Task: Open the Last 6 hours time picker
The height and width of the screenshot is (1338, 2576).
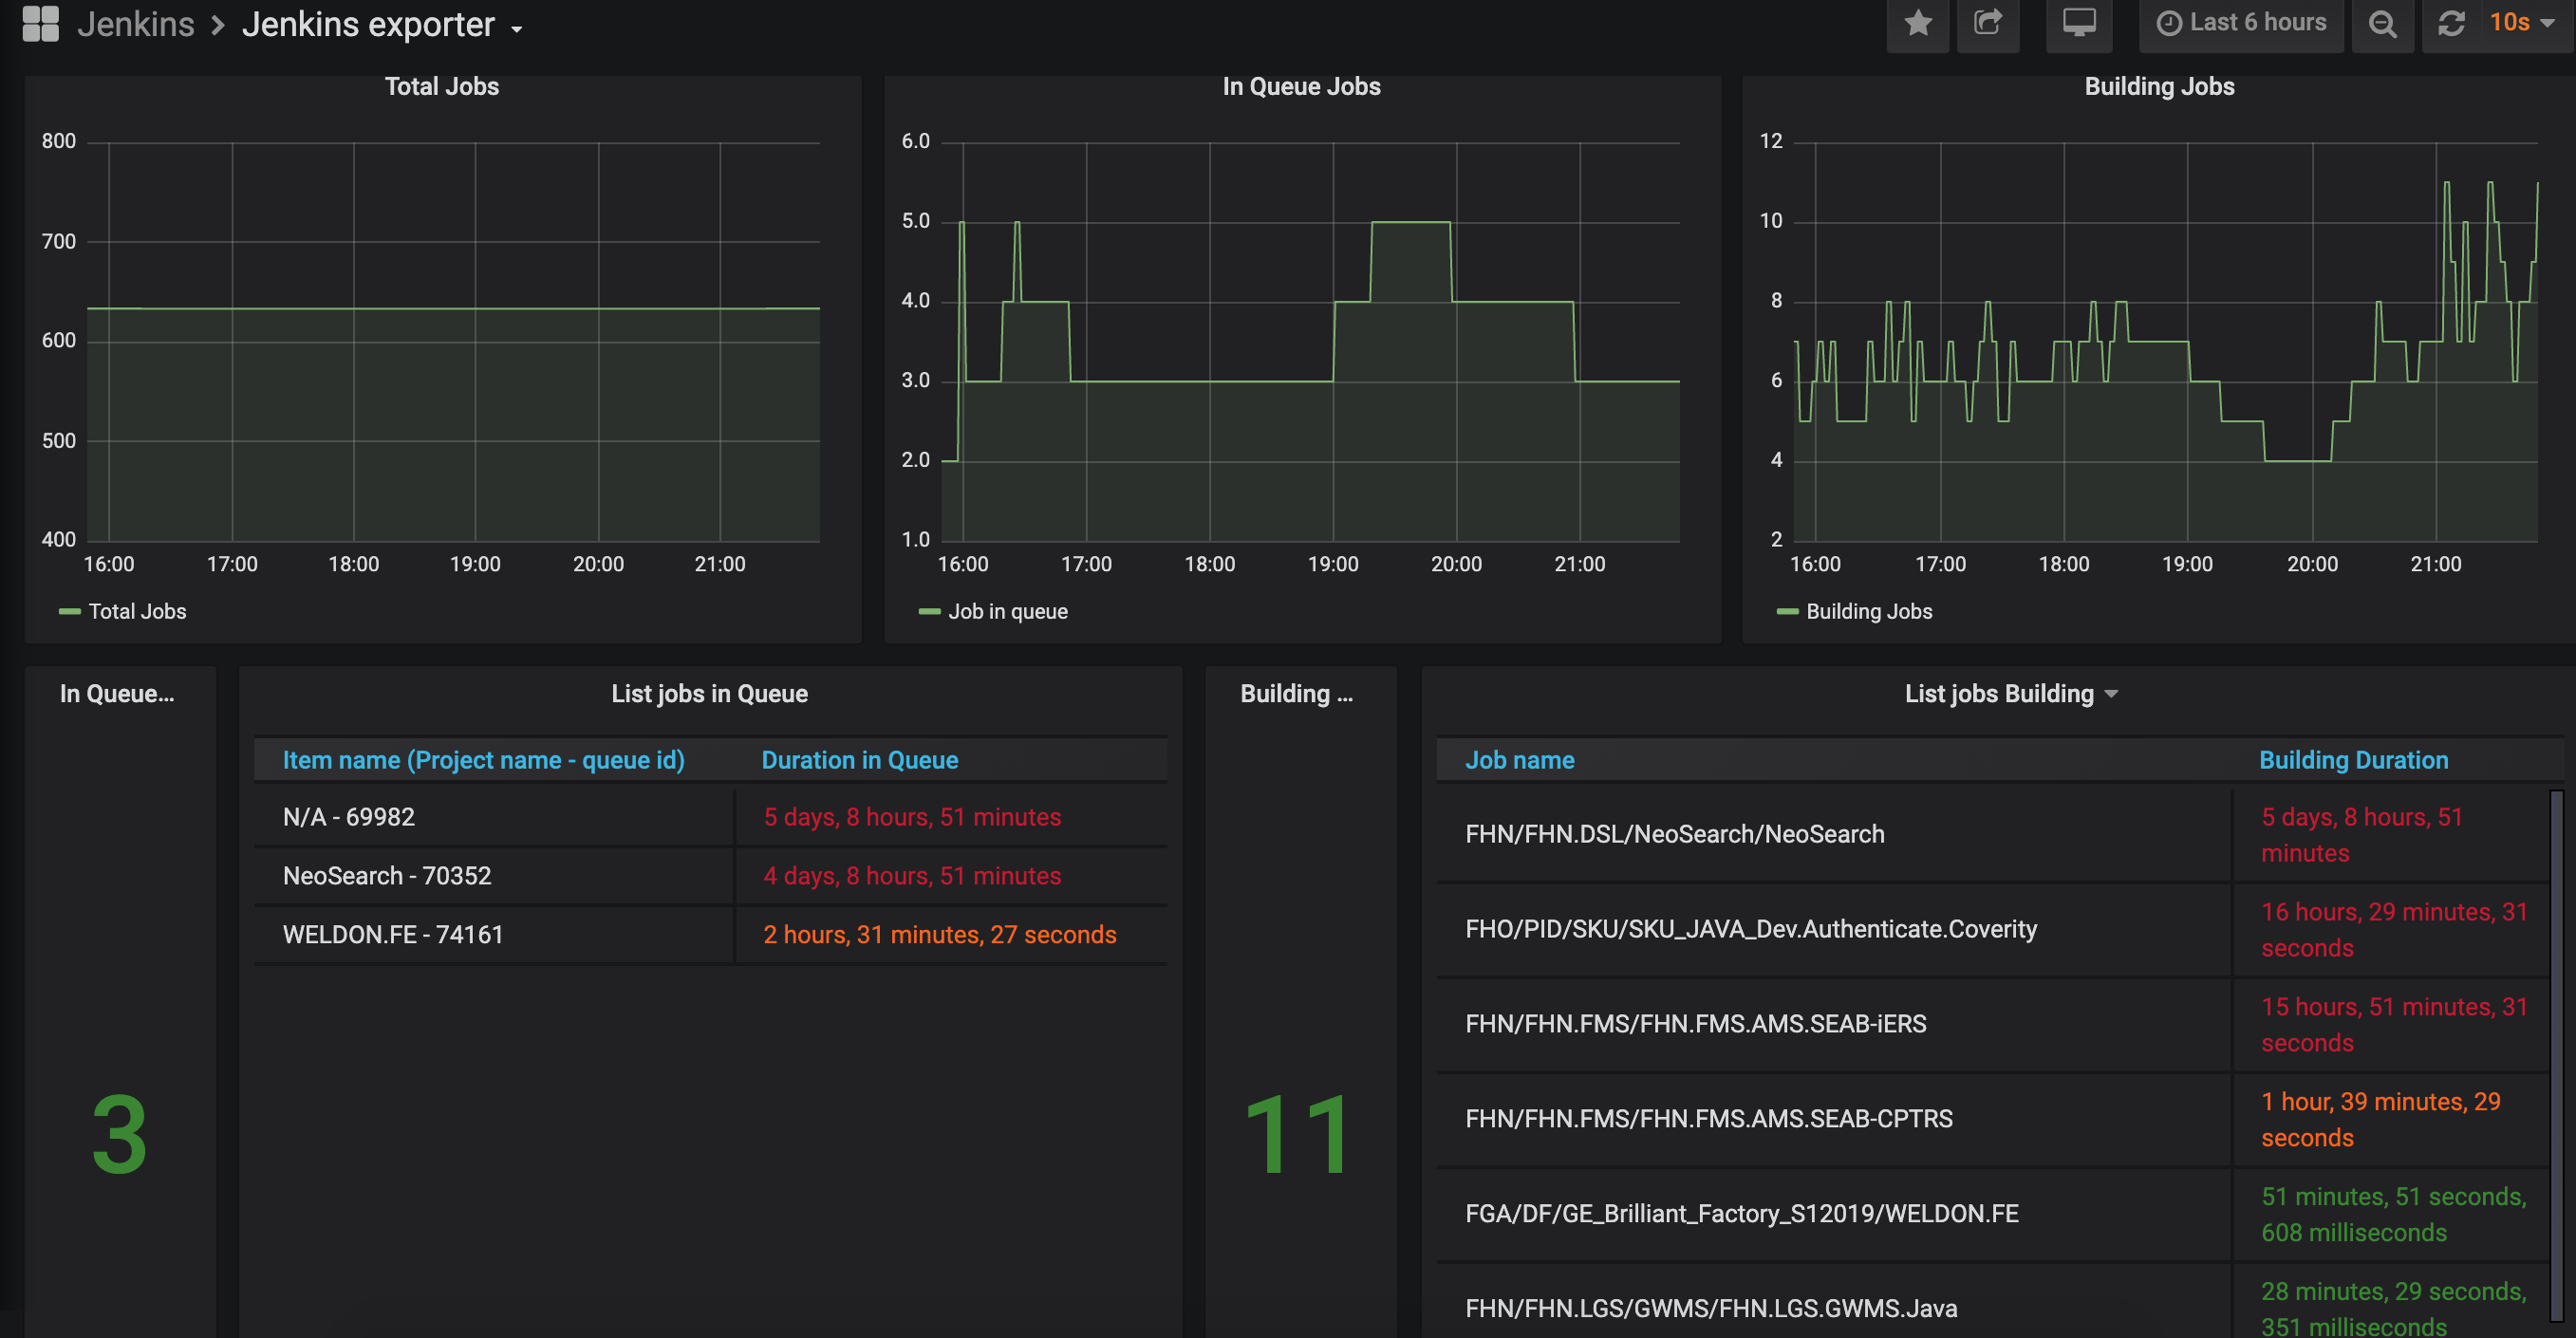Action: [x=2240, y=23]
